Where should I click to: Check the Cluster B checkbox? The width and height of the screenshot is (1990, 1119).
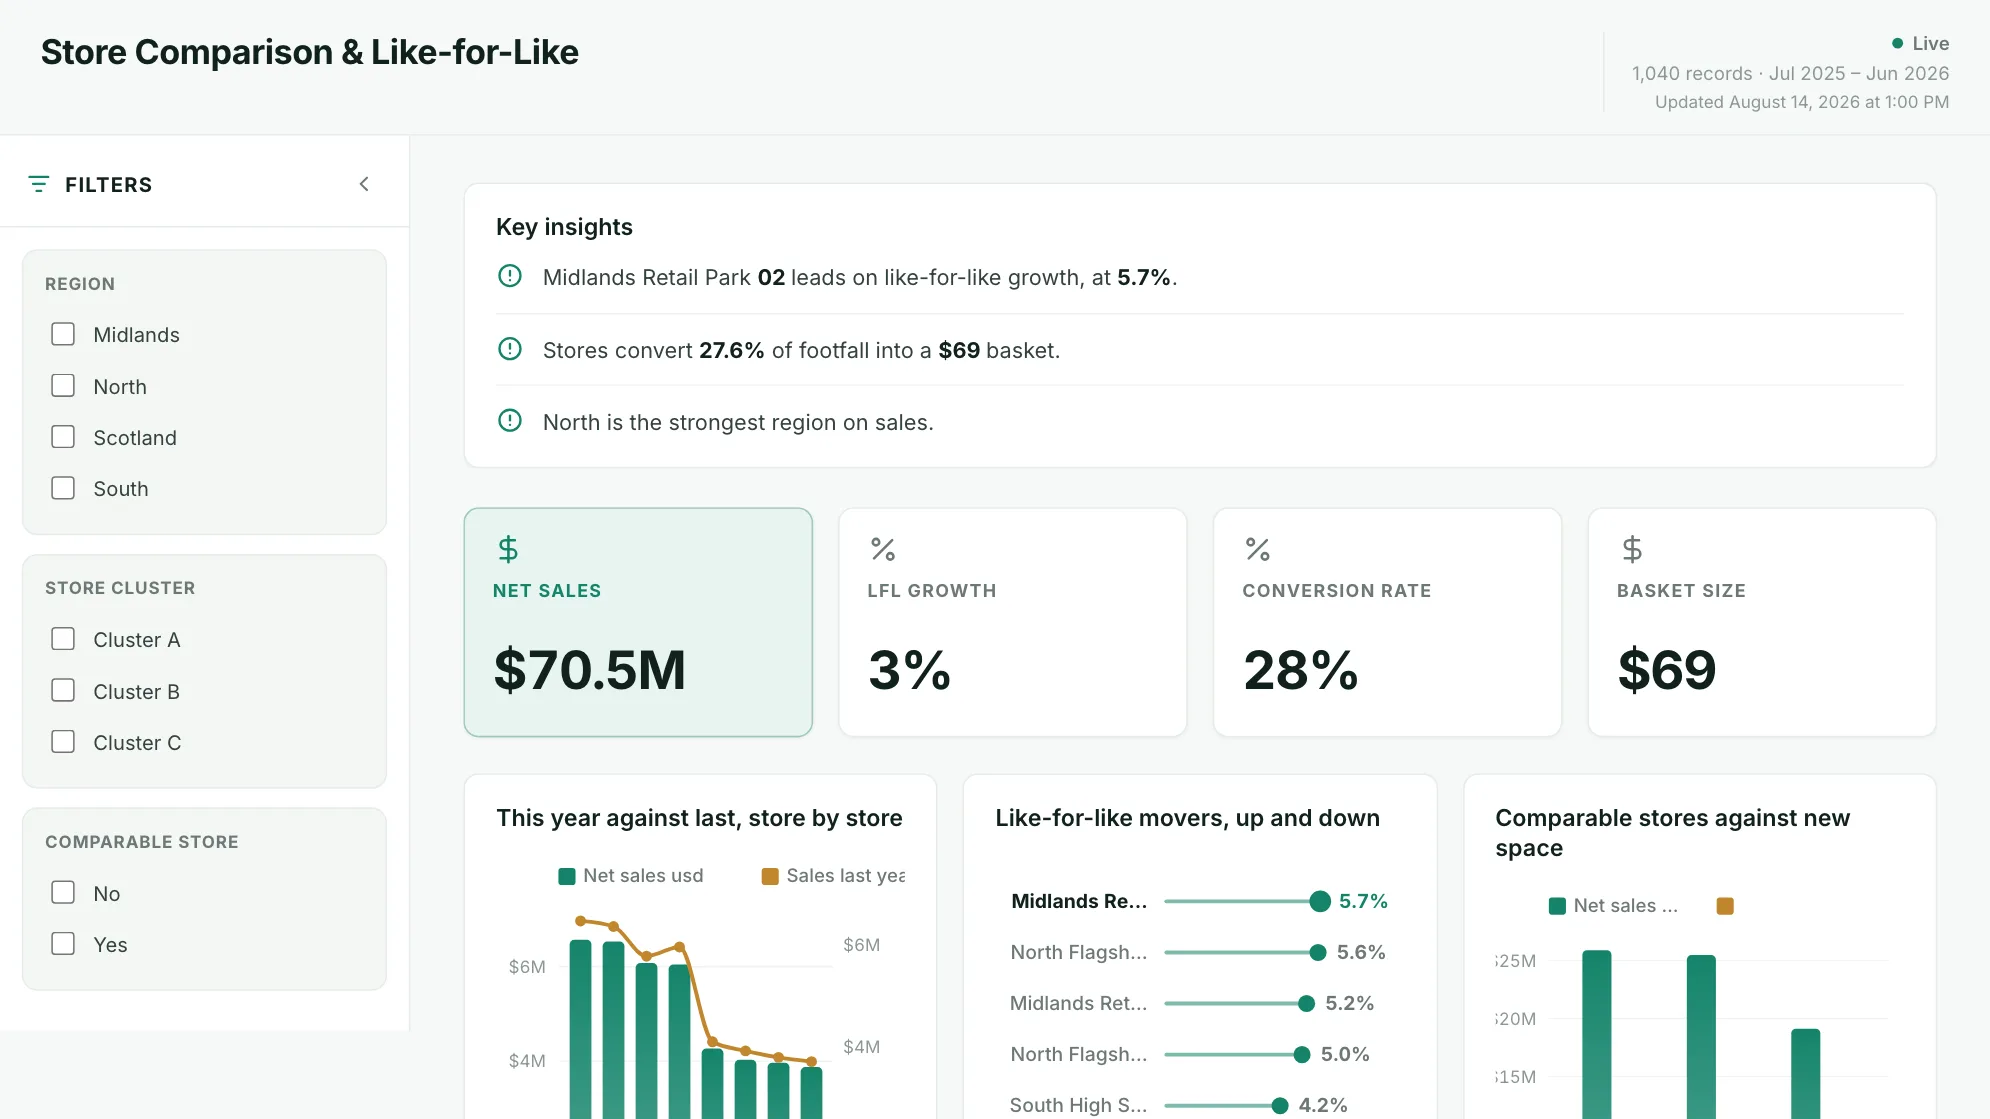[63, 691]
